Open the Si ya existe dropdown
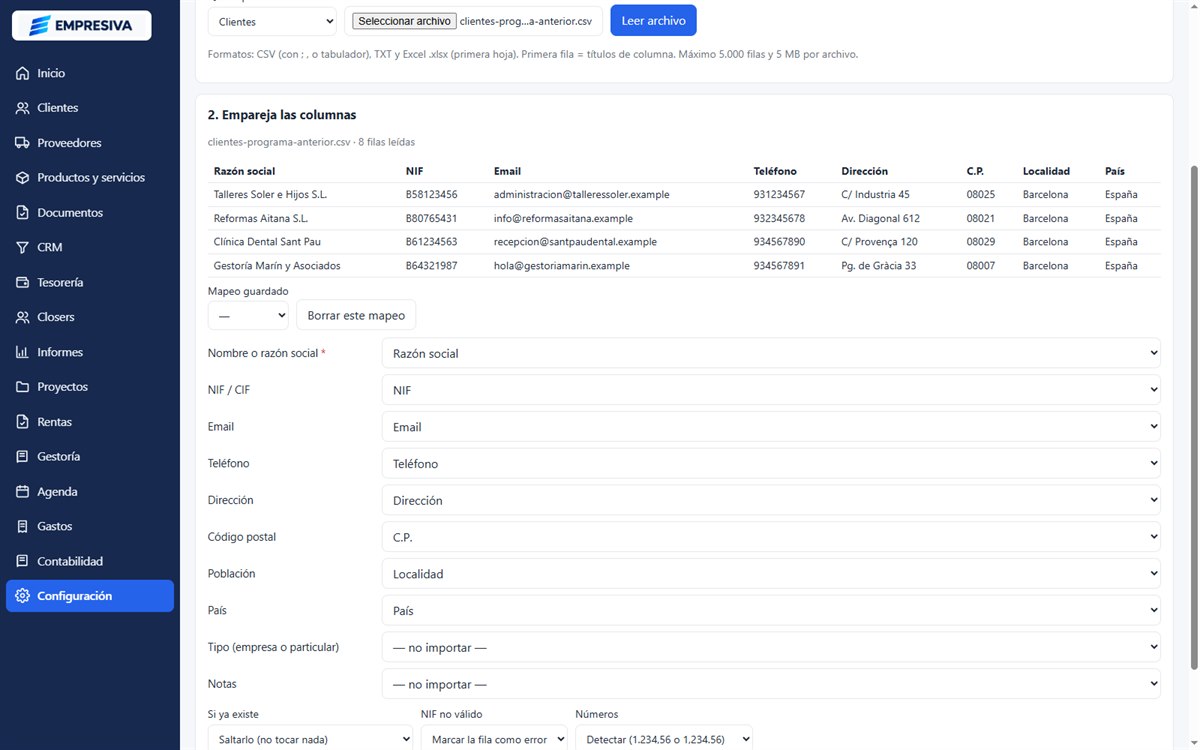The image size is (1200, 750). (310, 738)
